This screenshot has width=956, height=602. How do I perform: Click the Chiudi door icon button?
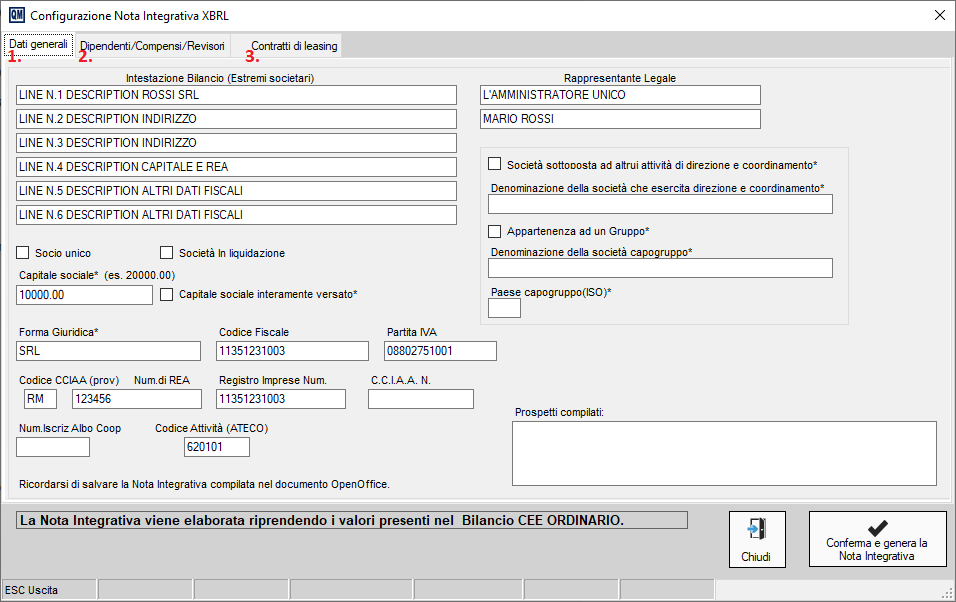[x=756, y=539]
